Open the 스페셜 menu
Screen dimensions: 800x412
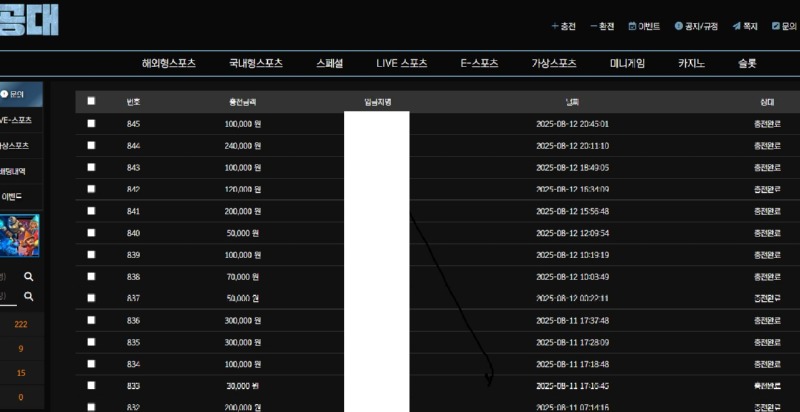330,64
